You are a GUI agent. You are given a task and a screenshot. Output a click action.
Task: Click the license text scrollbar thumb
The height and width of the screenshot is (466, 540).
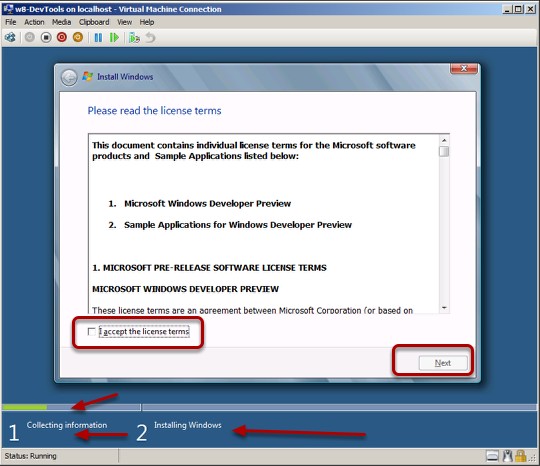click(x=444, y=151)
